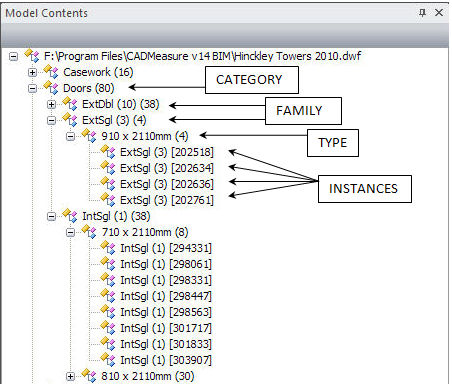Click the IntSgl (1) (38) family icon
Viewport: 452px width, 384px height.
coord(70,215)
